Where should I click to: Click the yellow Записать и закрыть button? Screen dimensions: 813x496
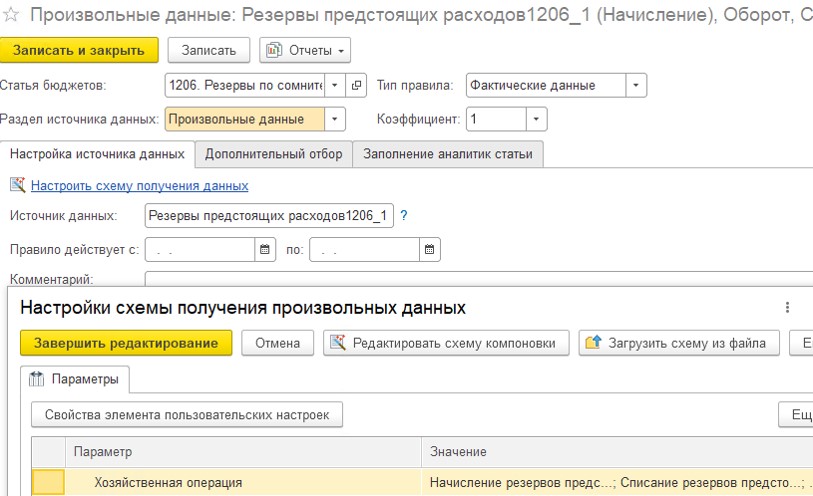(79, 50)
